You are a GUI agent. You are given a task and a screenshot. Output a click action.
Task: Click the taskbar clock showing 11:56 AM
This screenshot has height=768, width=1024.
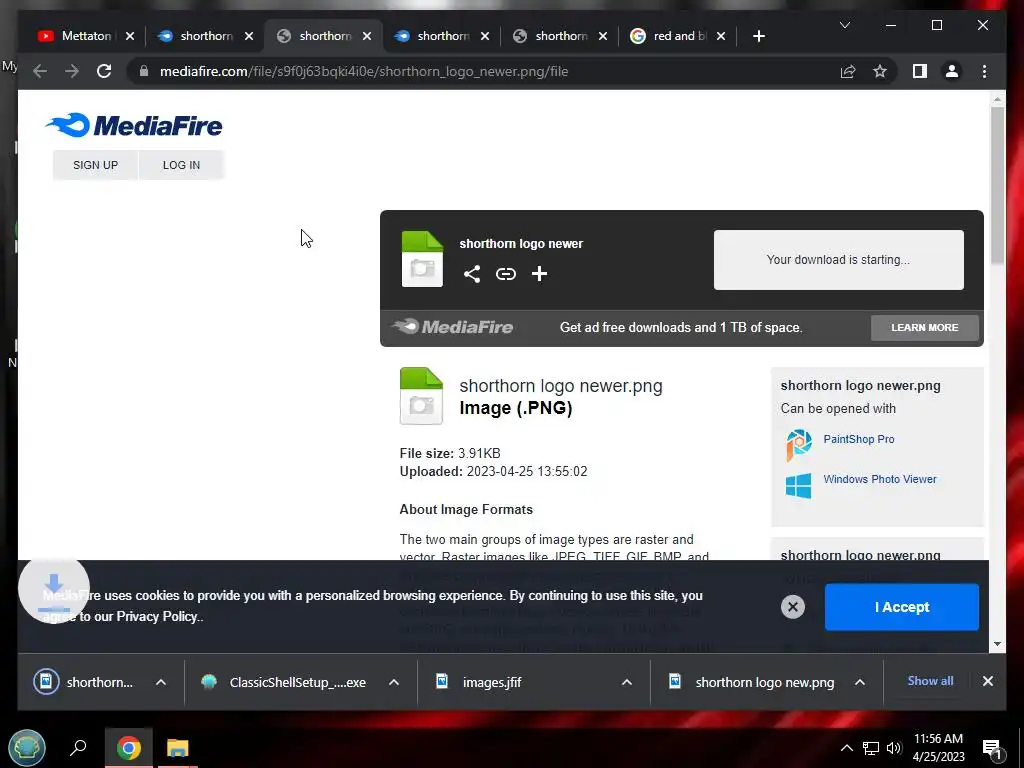pos(938,747)
